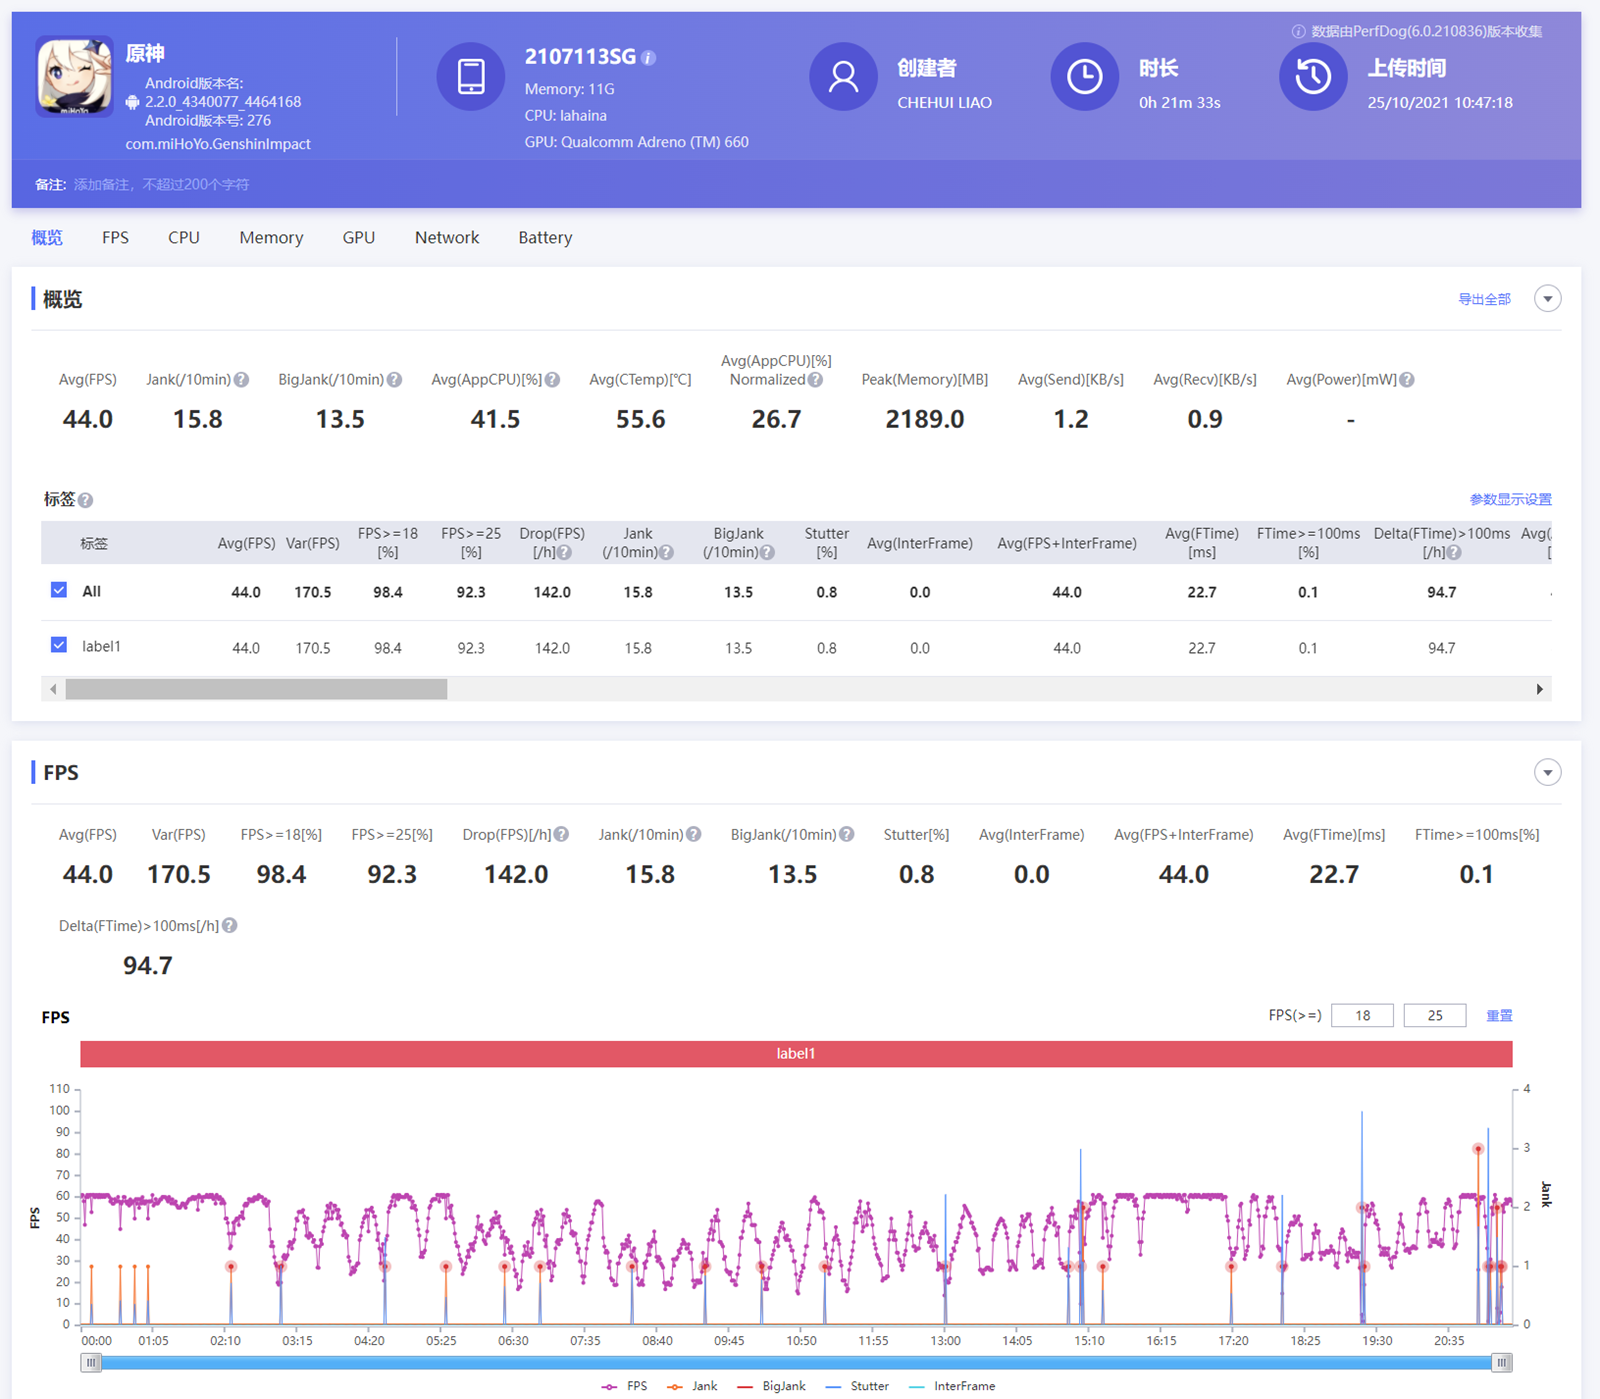Image resolution: width=1600 pixels, height=1399 pixels.
Task: Switch to the Memory tab
Action: coord(271,238)
